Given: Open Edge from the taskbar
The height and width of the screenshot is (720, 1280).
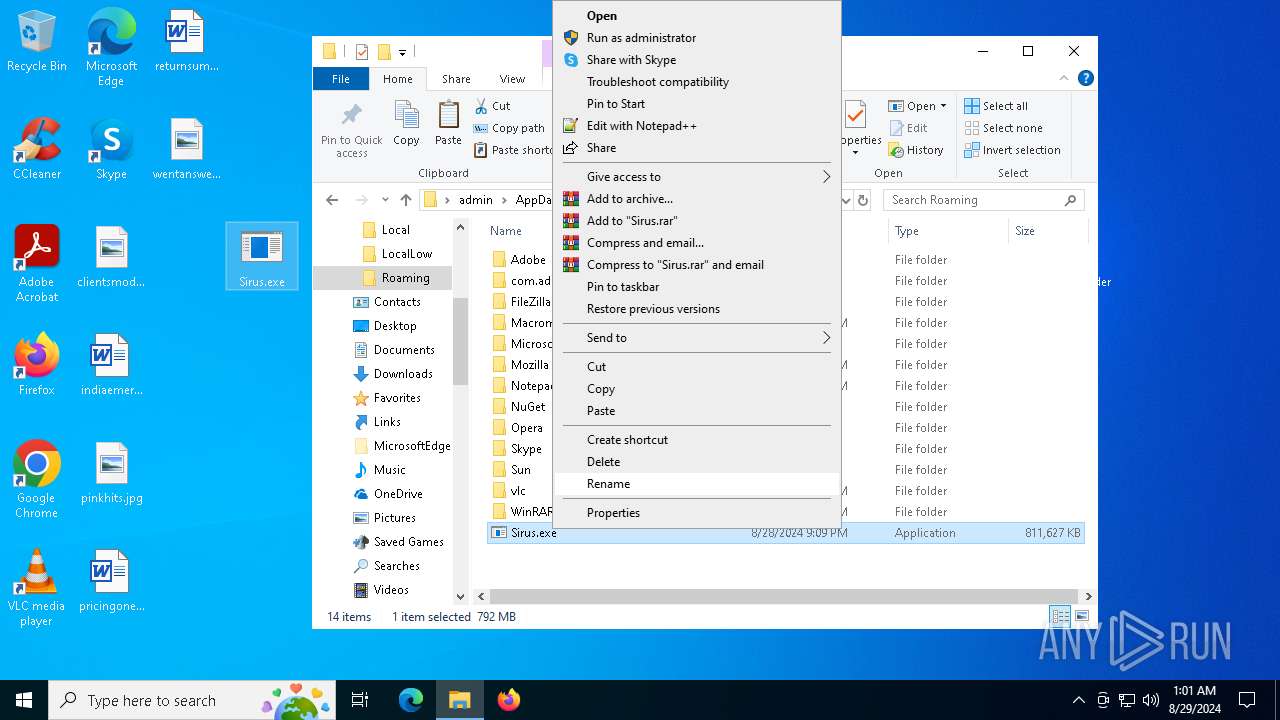Looking at the screenshot, I should pos(411,700).
